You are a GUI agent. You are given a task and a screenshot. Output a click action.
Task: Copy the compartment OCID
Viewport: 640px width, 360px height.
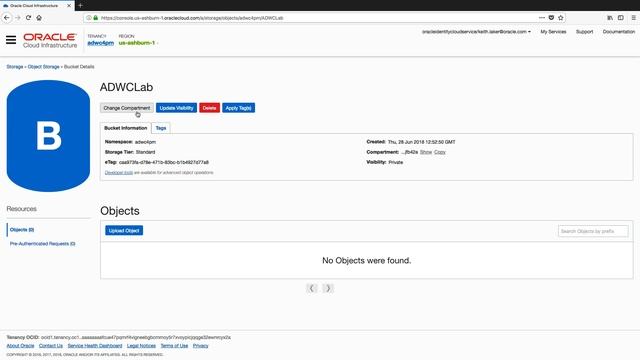pyautogui.click(x=440, y=152)
